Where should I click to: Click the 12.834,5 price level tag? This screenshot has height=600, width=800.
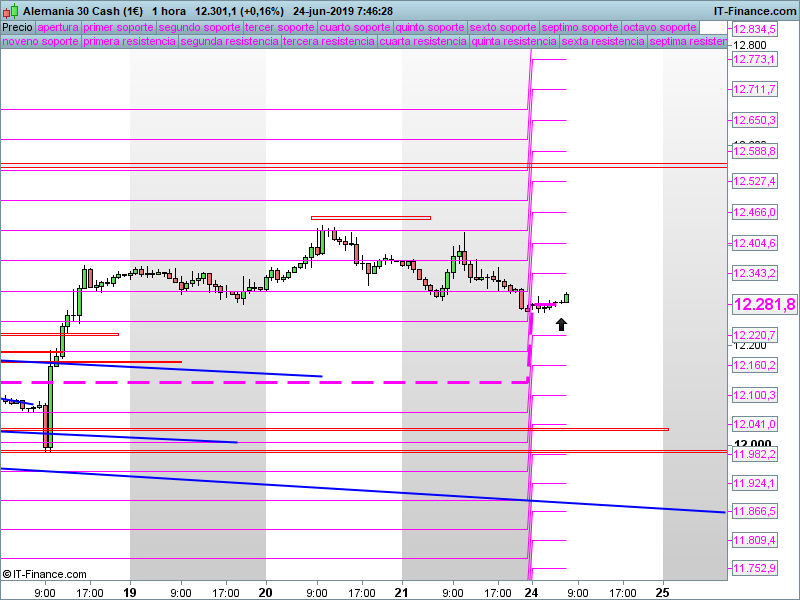point(755,29)
